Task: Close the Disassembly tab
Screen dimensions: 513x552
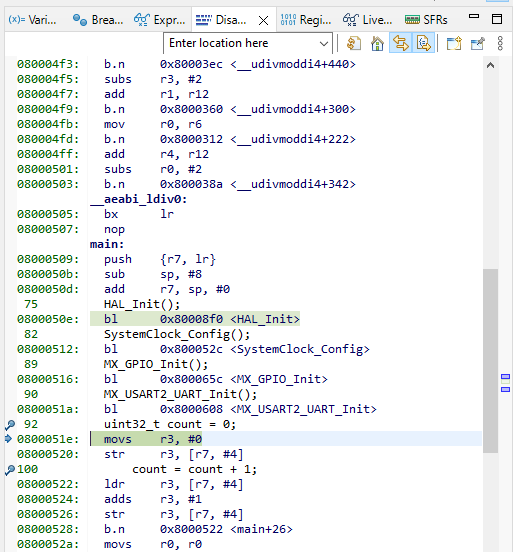Action: [263, 20]
